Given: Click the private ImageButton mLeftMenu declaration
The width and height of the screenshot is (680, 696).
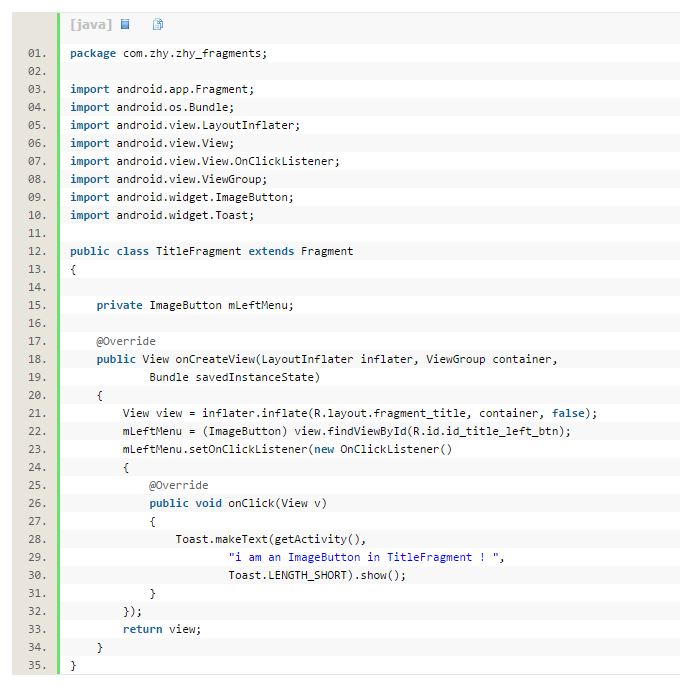Looking at the screenshot, I should click(195, 305).
